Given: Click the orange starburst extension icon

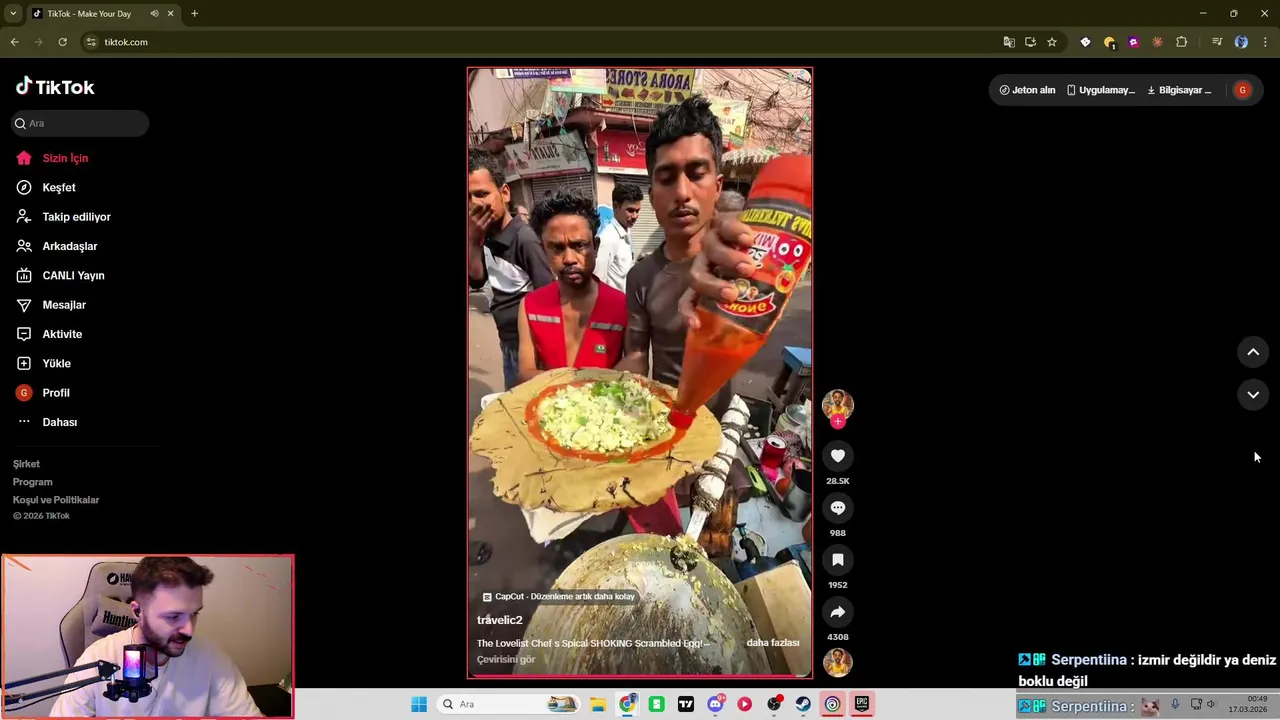Looking at the screenshot, I should click(x=1157, y=42).
